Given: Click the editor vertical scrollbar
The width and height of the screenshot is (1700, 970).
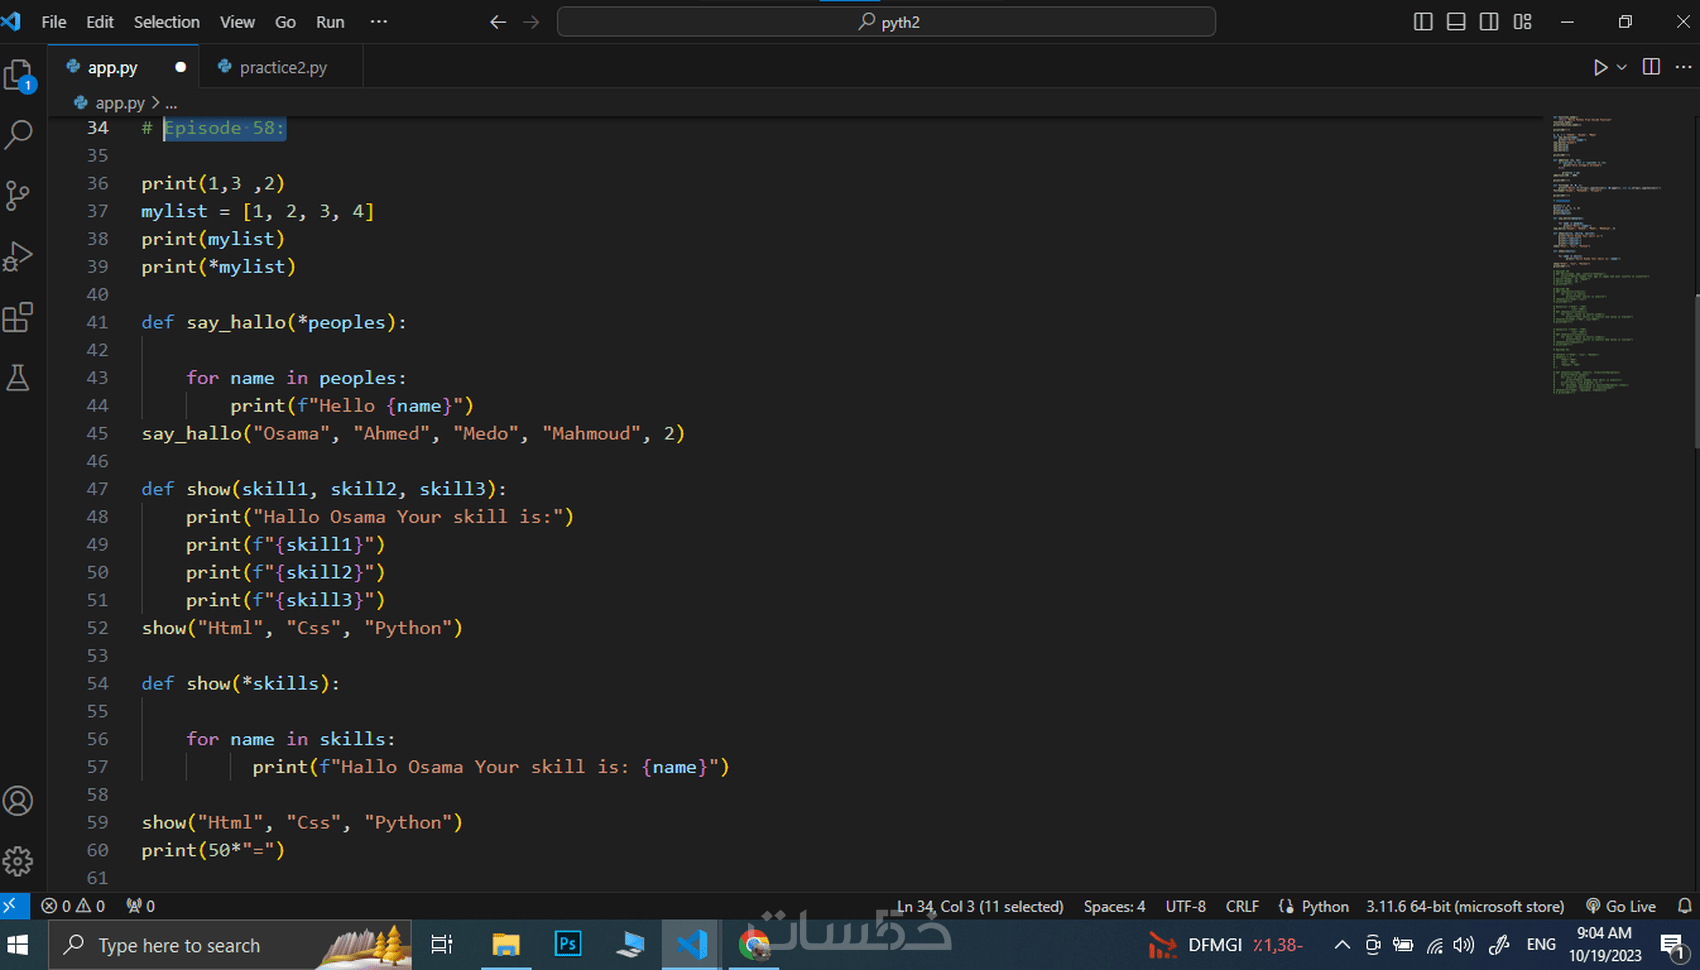Looking at the screenshot, I should [x=1696, y=370].
